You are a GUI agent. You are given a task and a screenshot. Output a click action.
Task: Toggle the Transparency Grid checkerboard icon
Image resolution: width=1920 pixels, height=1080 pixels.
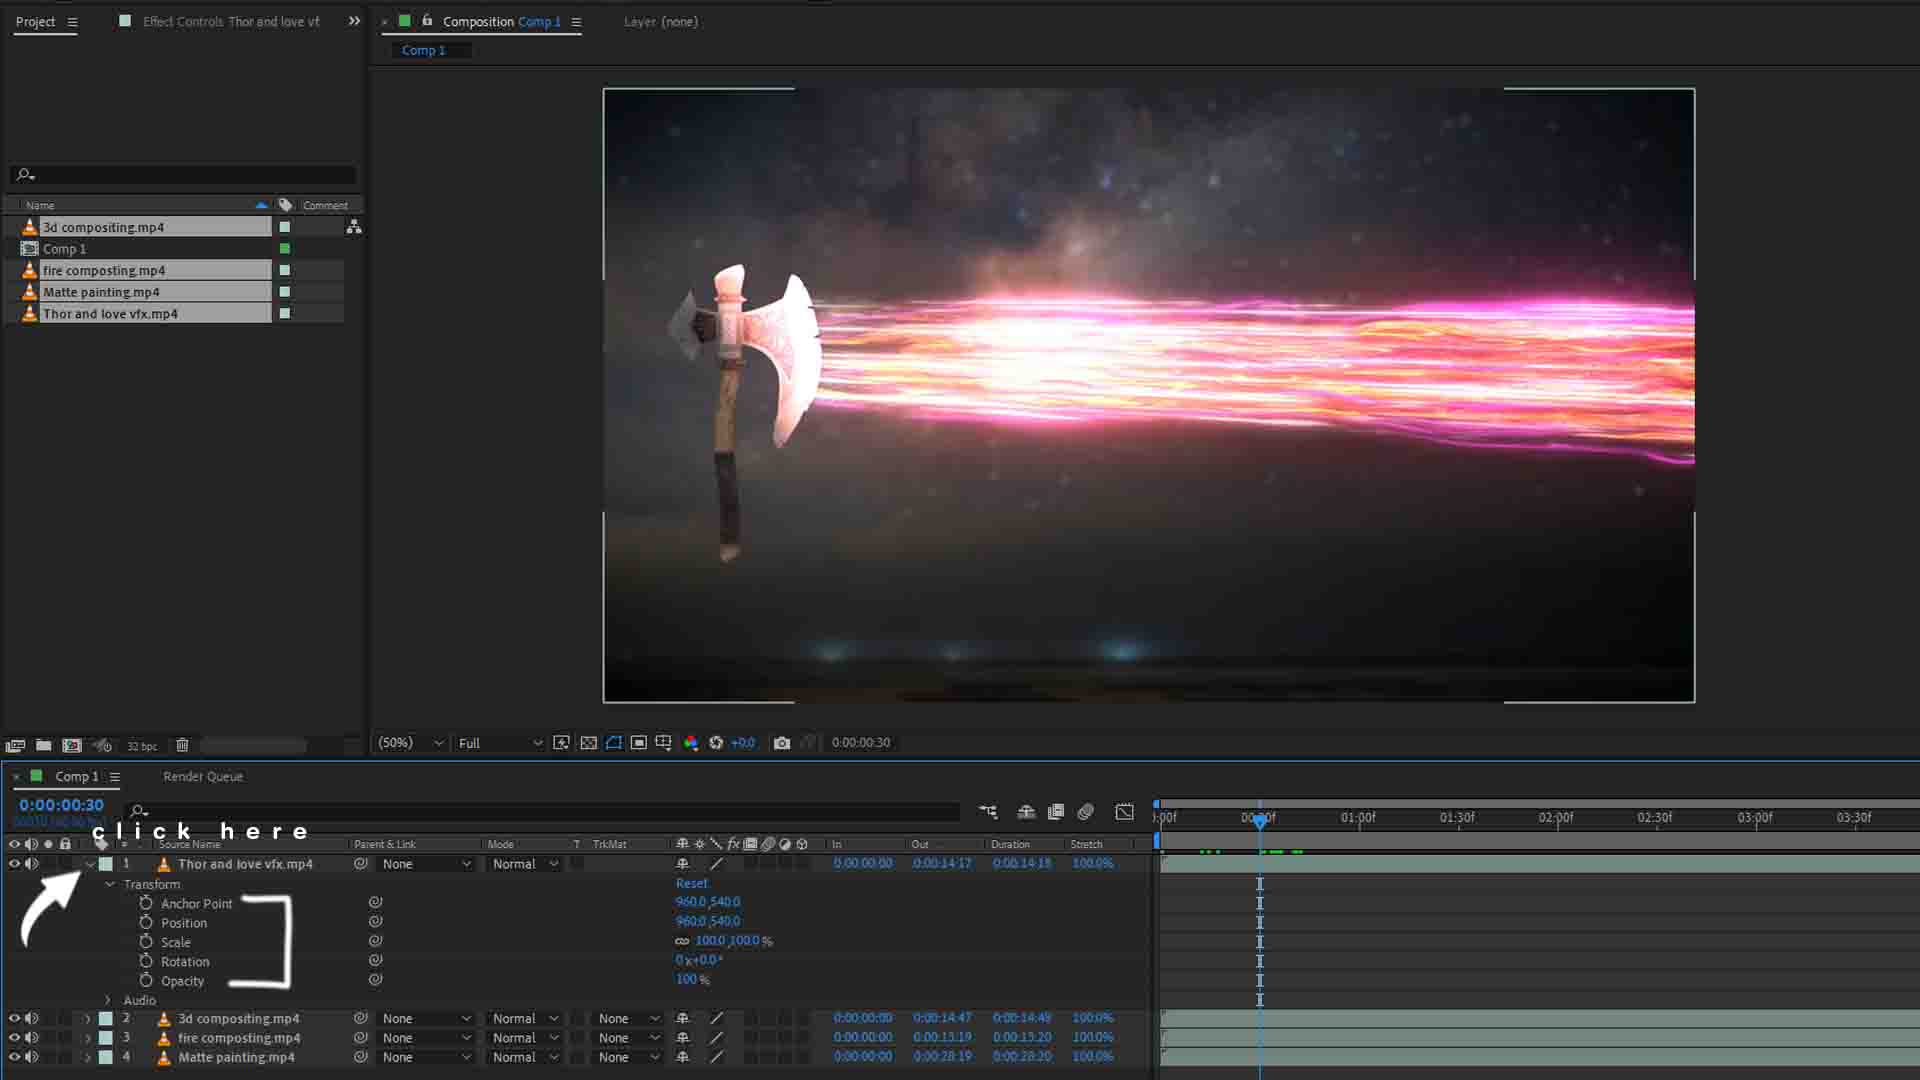point(588,742)
